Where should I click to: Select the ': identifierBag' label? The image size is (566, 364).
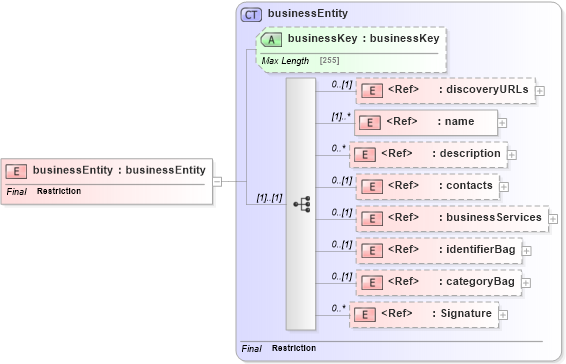click(477, 249)
